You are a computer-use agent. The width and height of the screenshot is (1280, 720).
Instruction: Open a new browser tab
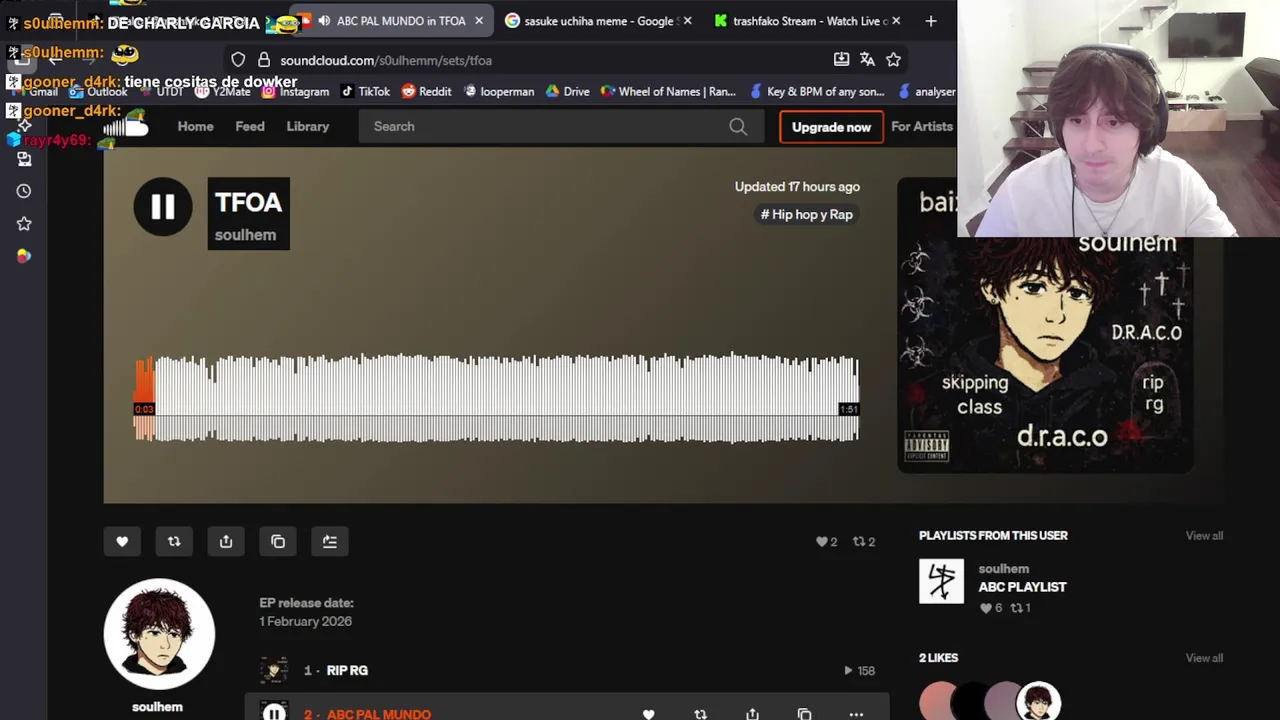931,21
